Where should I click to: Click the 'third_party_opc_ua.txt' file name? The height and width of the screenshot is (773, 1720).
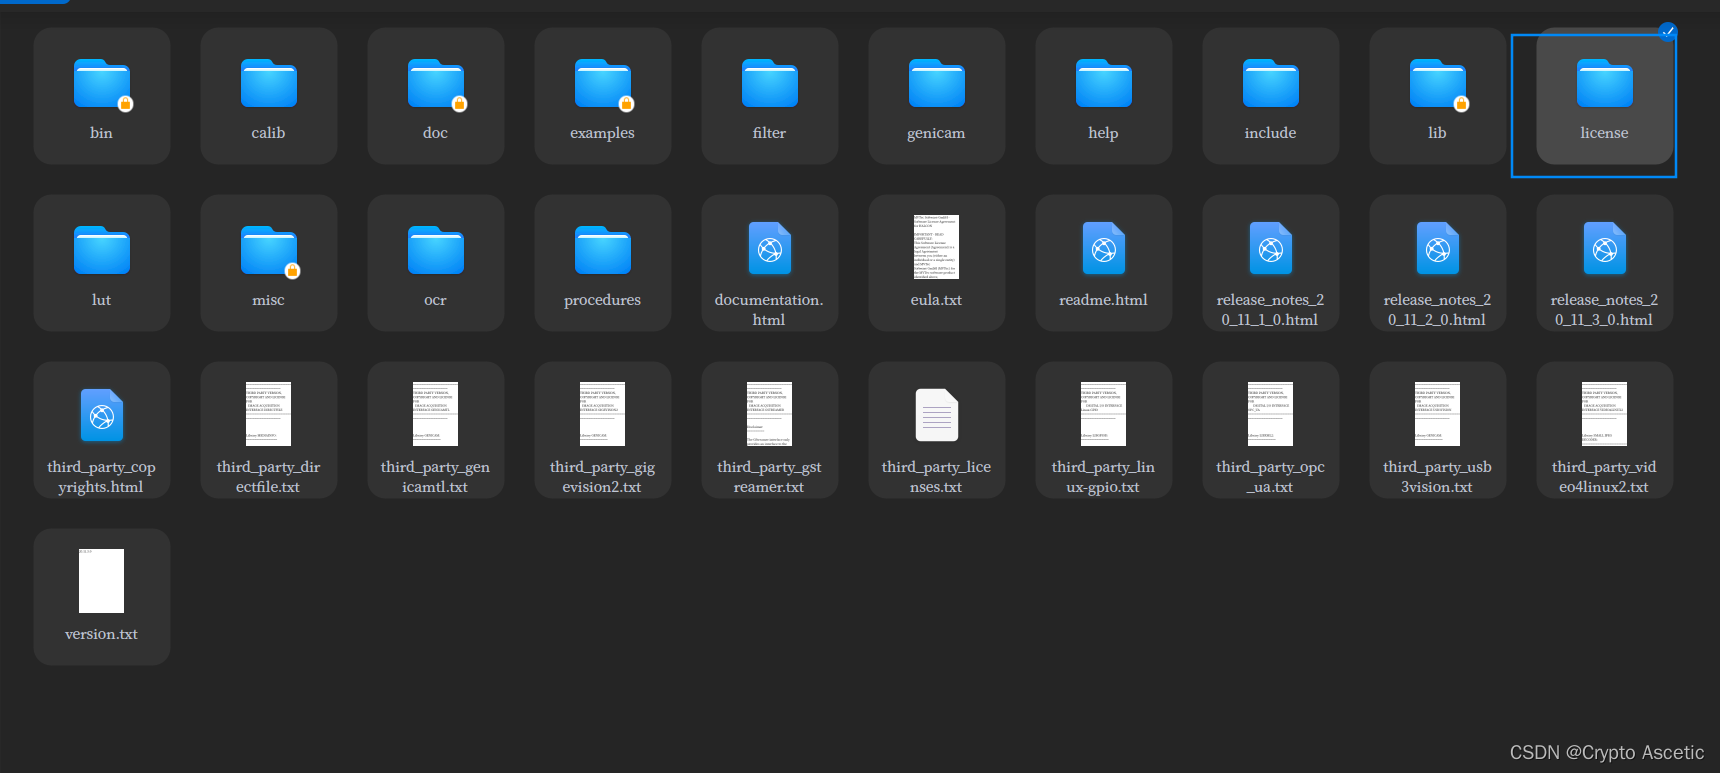[x=1271, y=477]
